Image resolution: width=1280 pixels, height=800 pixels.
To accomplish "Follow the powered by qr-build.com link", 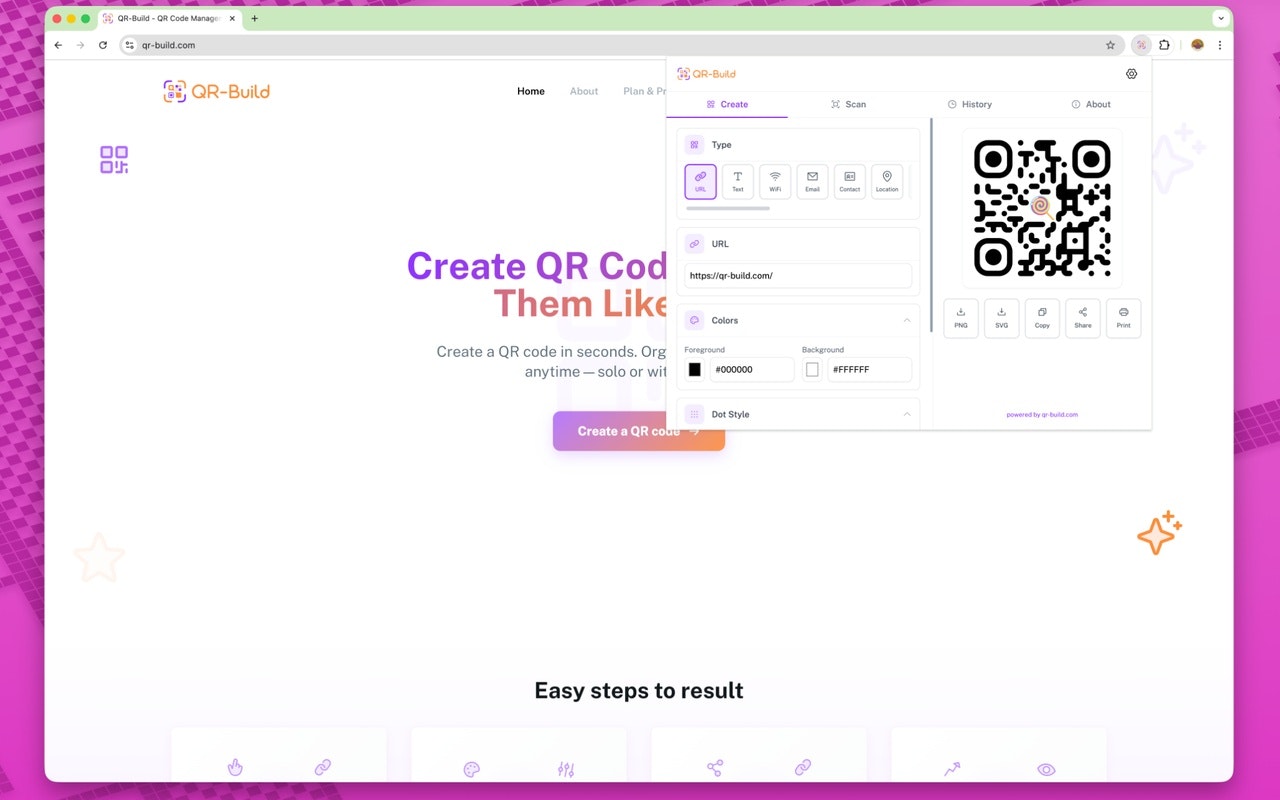I will click(1042, 414).
